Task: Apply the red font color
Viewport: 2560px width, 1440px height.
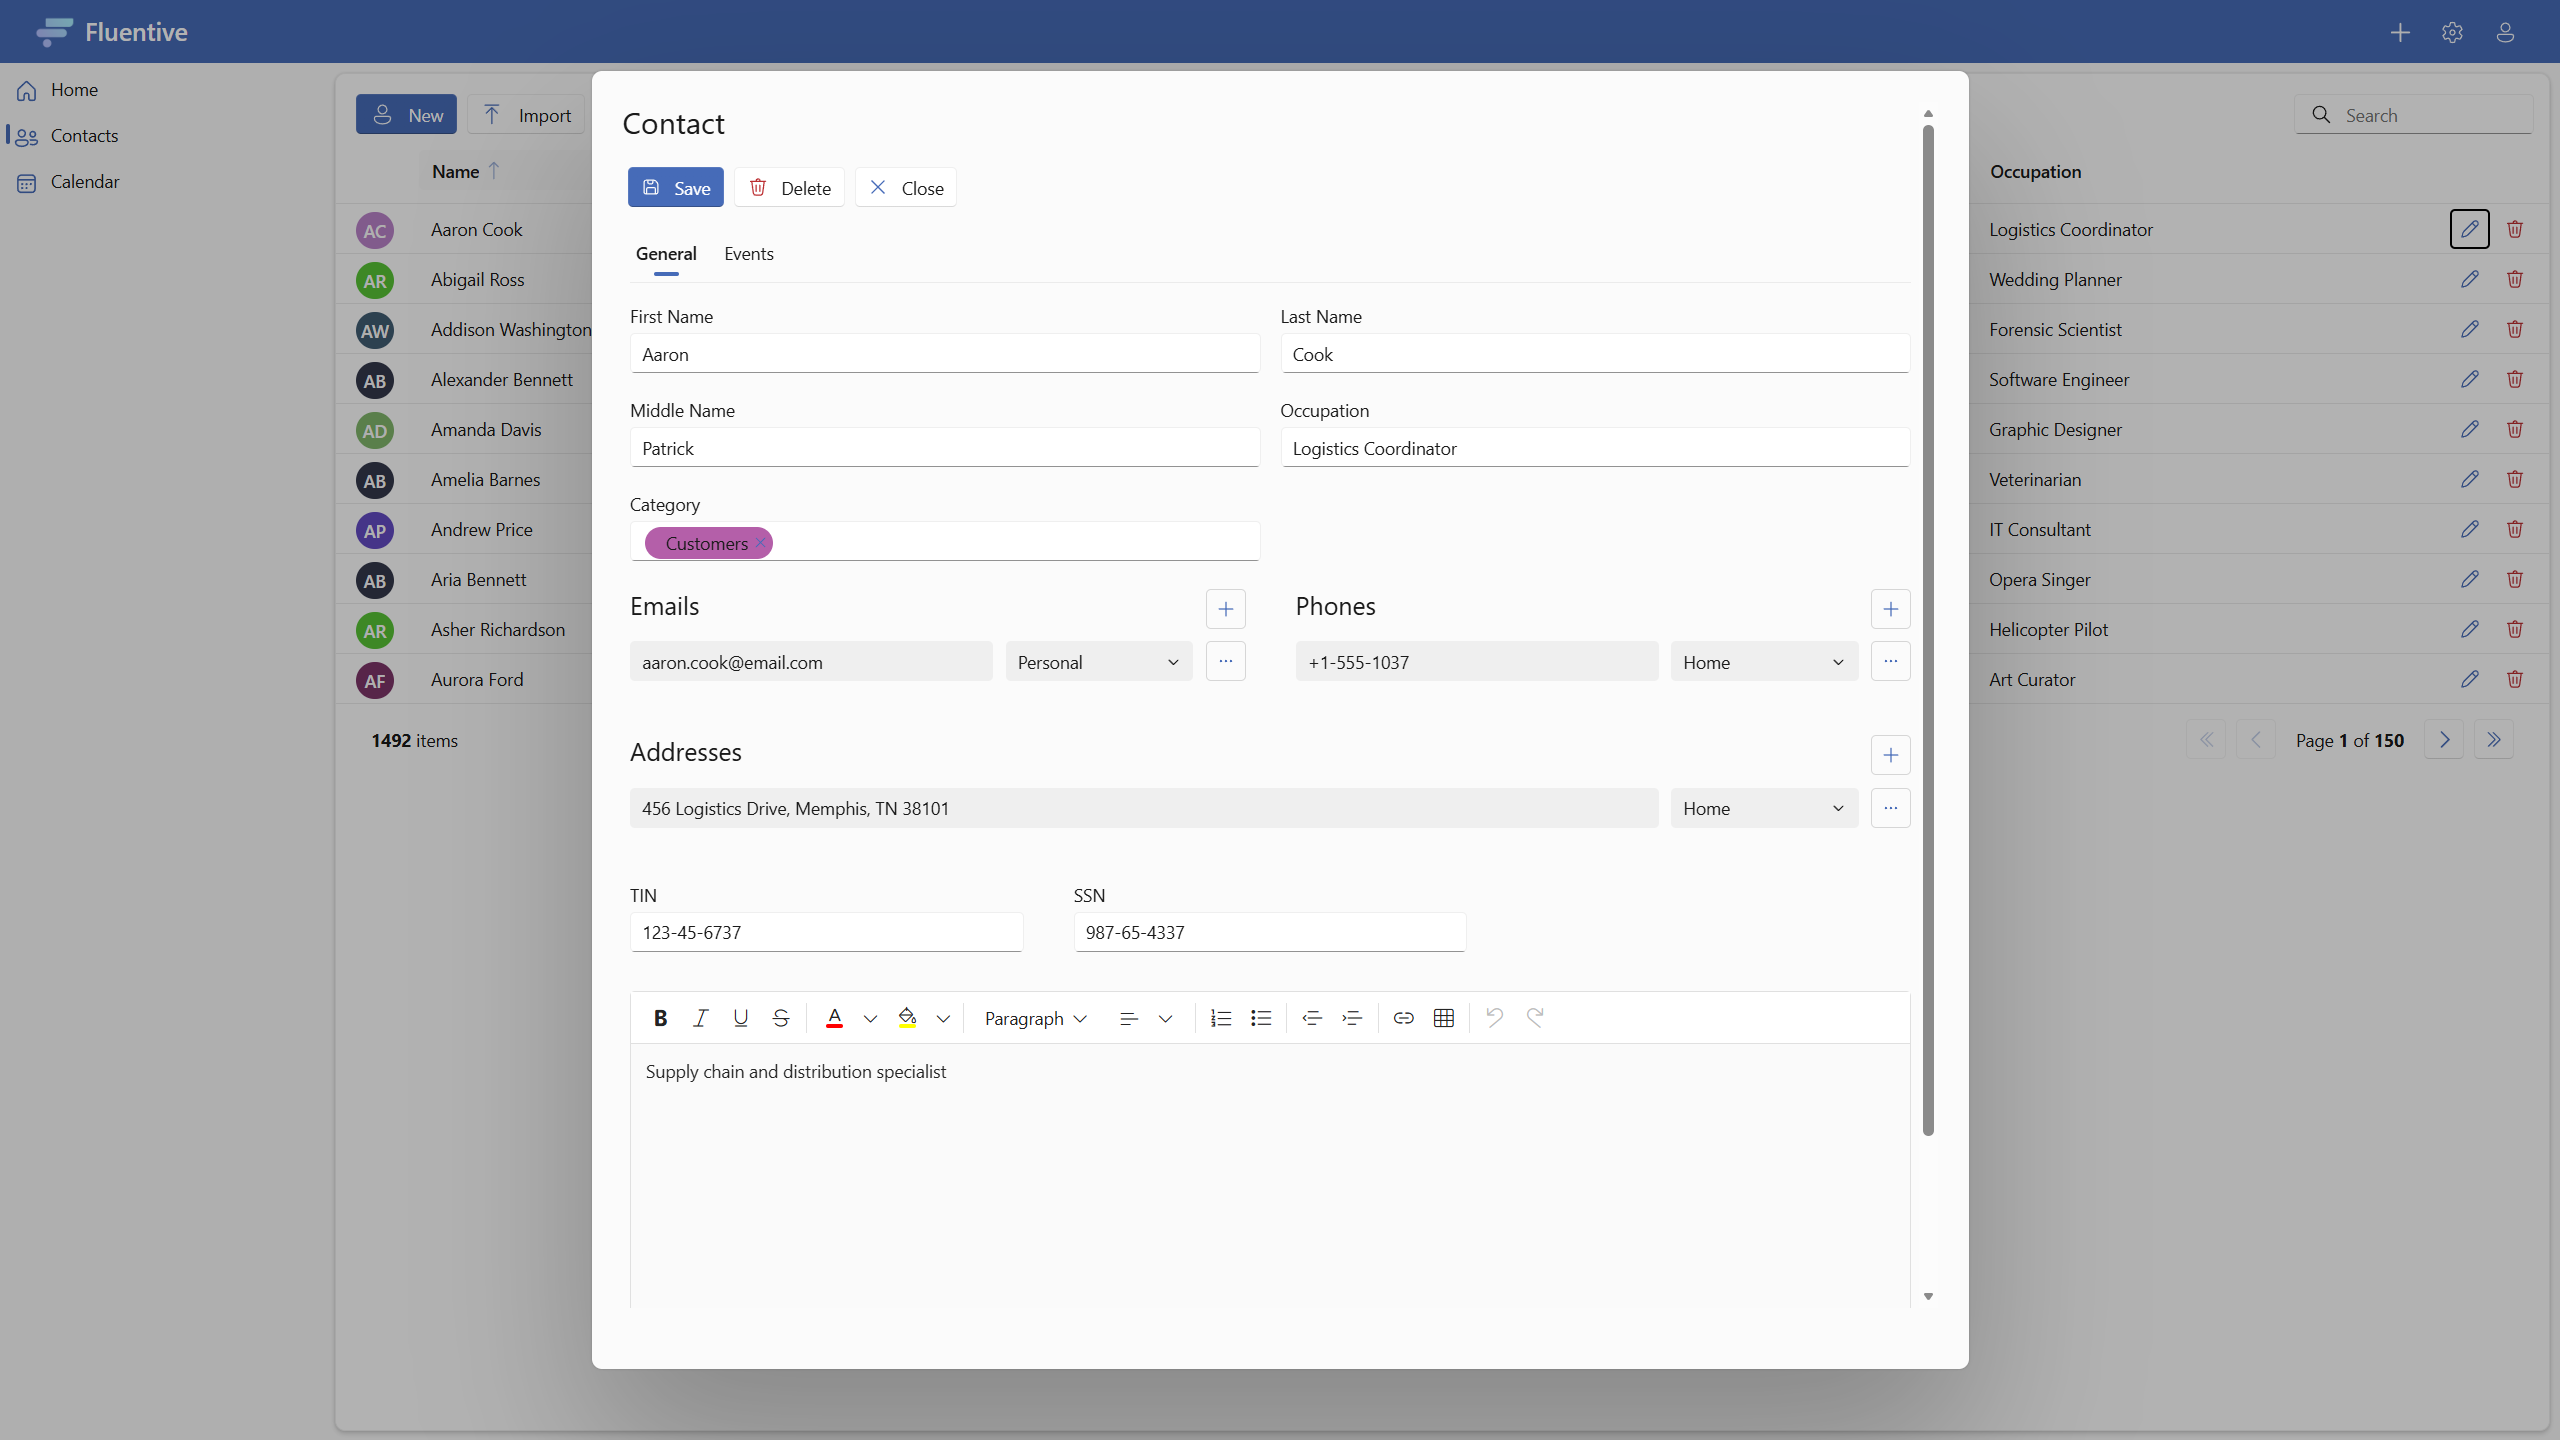Action: (x=834, y=1018)
